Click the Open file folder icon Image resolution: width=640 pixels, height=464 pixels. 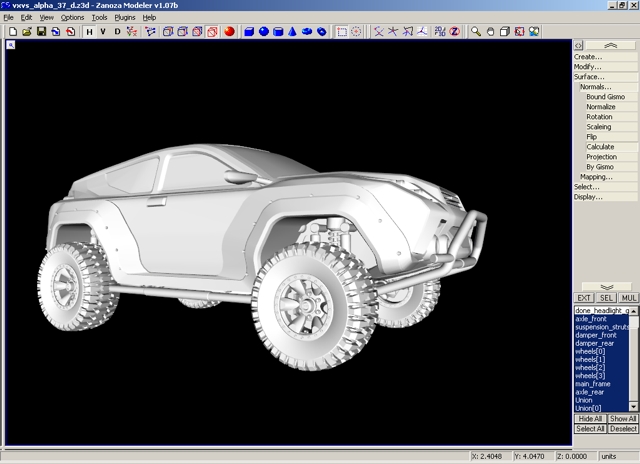[26, 31]
